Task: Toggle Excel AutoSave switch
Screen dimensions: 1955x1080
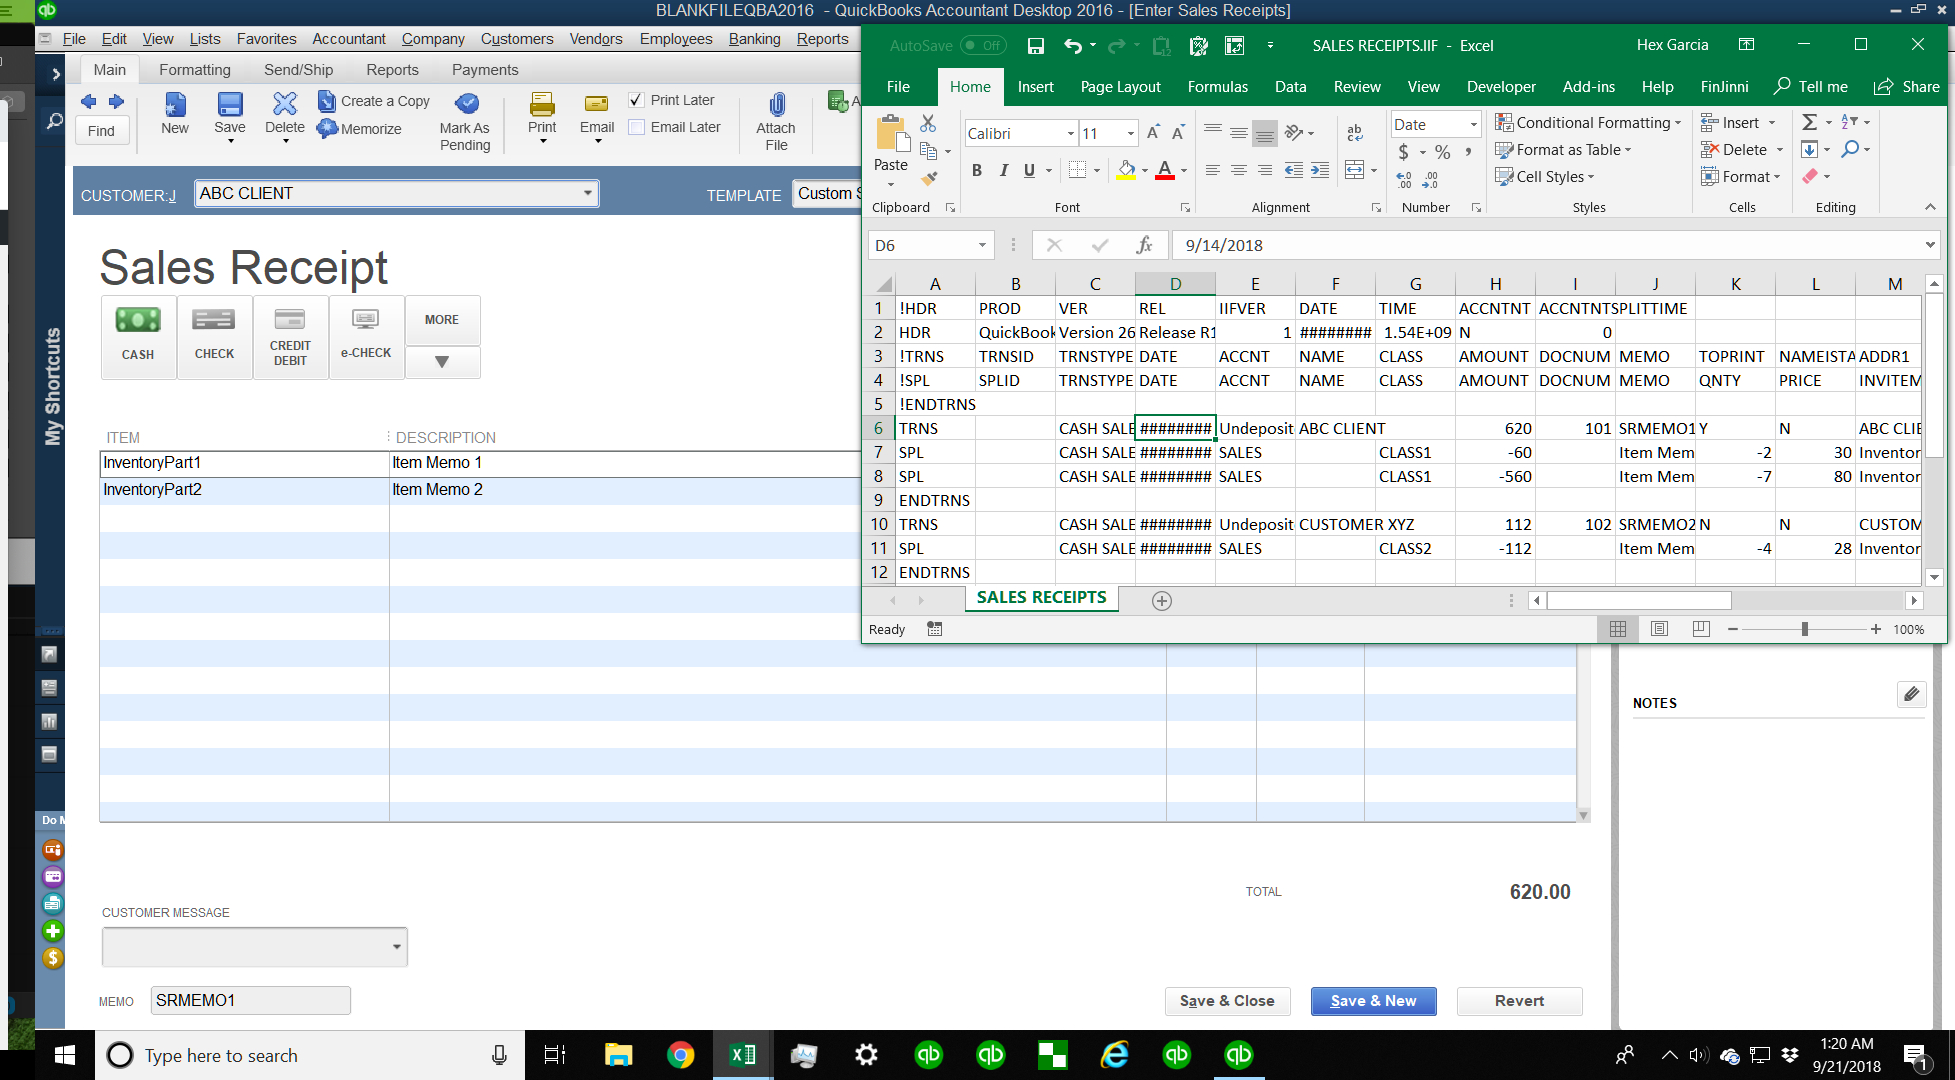Action: (982, 46)
